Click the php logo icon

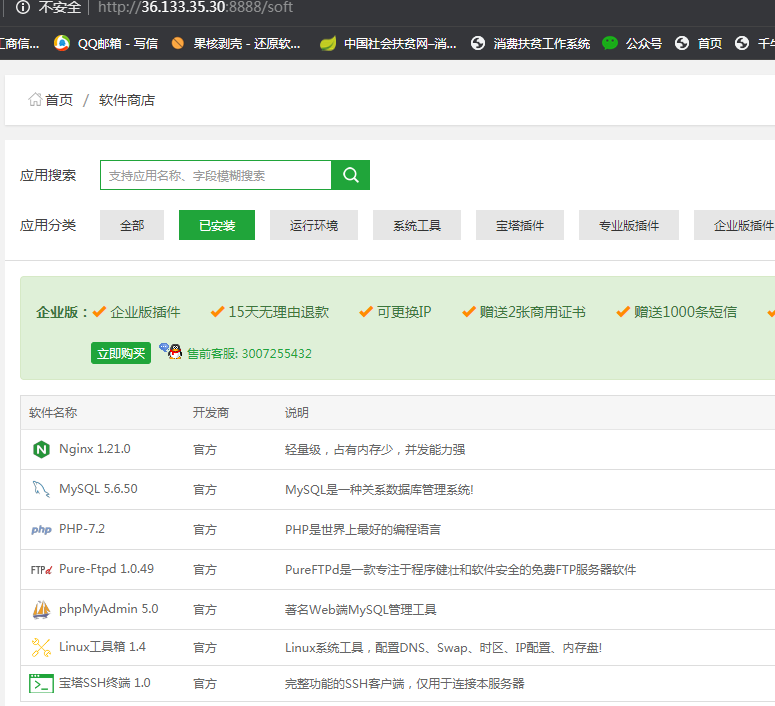41,530
